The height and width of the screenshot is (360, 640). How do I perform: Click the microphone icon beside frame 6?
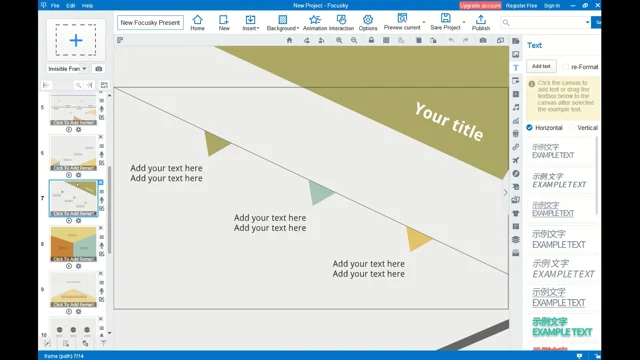(102, 154)
